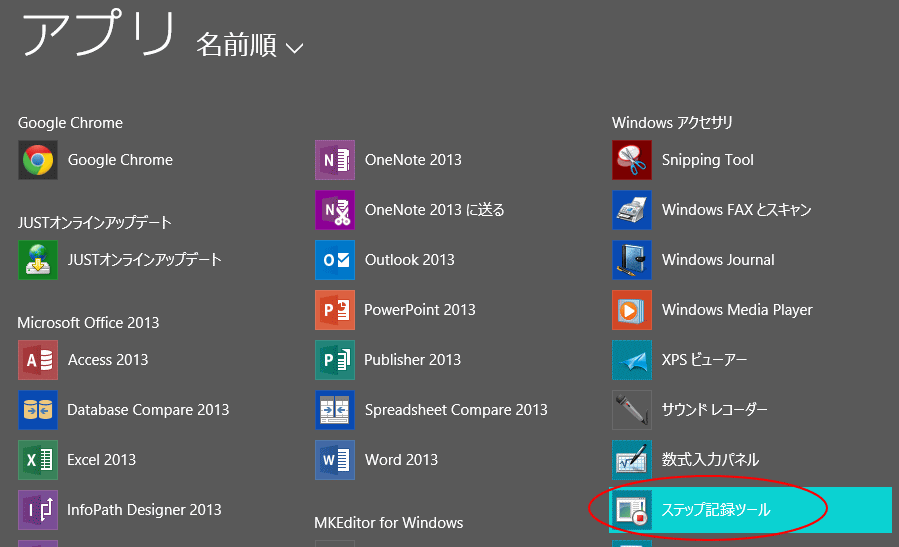Select the Publisher 2013 label
899x547 pixels.
[413, 360]
